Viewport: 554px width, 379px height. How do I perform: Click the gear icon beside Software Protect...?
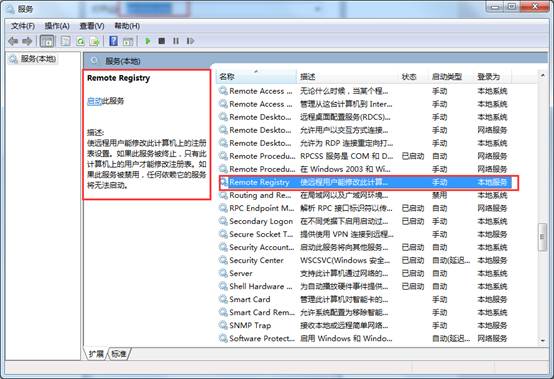tap(223, 338)
